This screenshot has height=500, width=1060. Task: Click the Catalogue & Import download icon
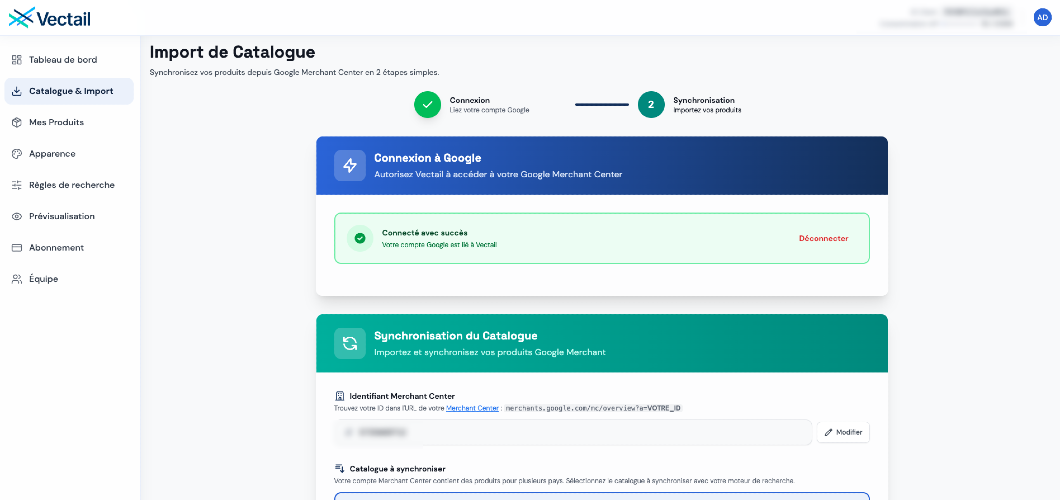[17, 91]
